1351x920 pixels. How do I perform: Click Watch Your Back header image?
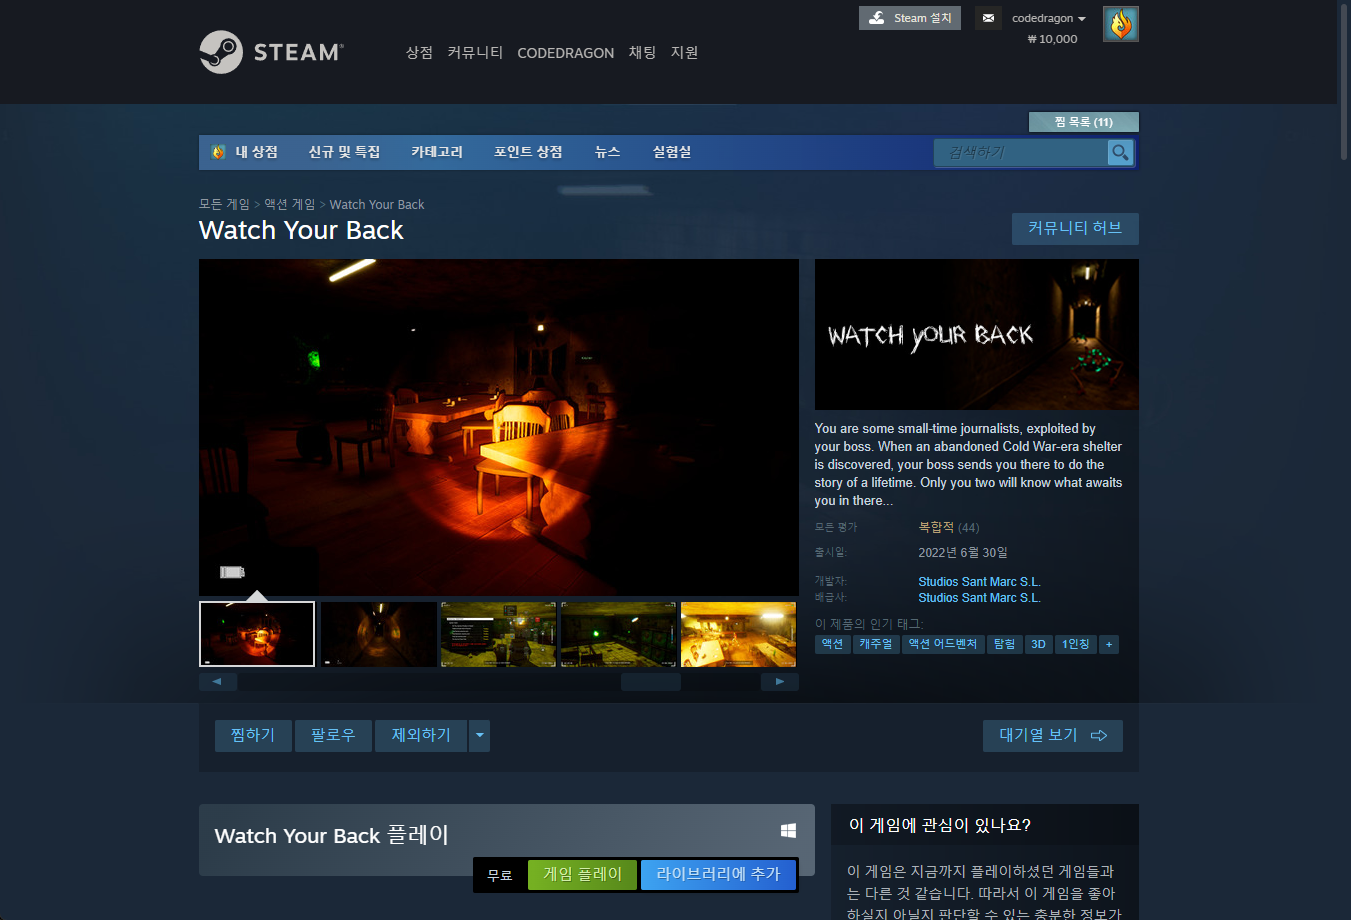tap(977, 334)
